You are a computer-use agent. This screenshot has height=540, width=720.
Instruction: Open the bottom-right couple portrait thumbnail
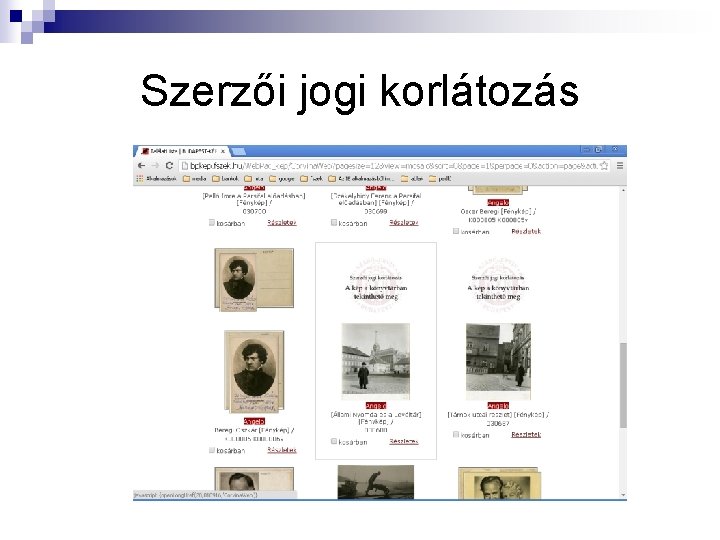499,483
